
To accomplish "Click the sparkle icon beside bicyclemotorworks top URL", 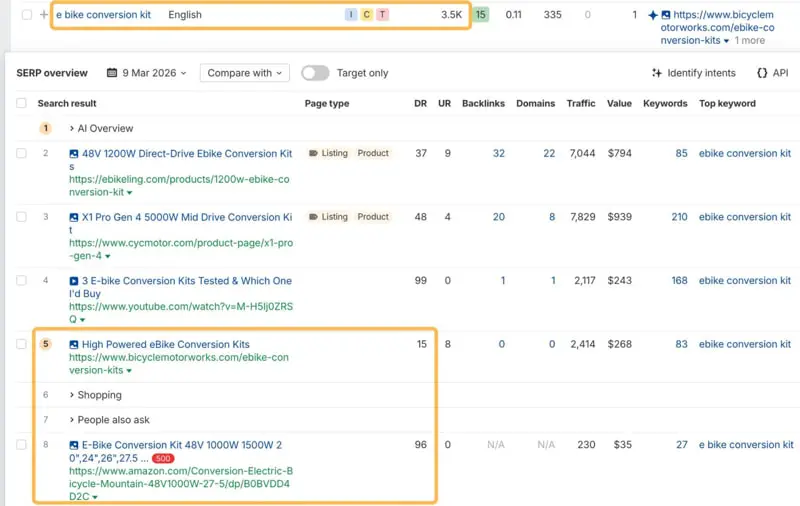I will 653,15.
